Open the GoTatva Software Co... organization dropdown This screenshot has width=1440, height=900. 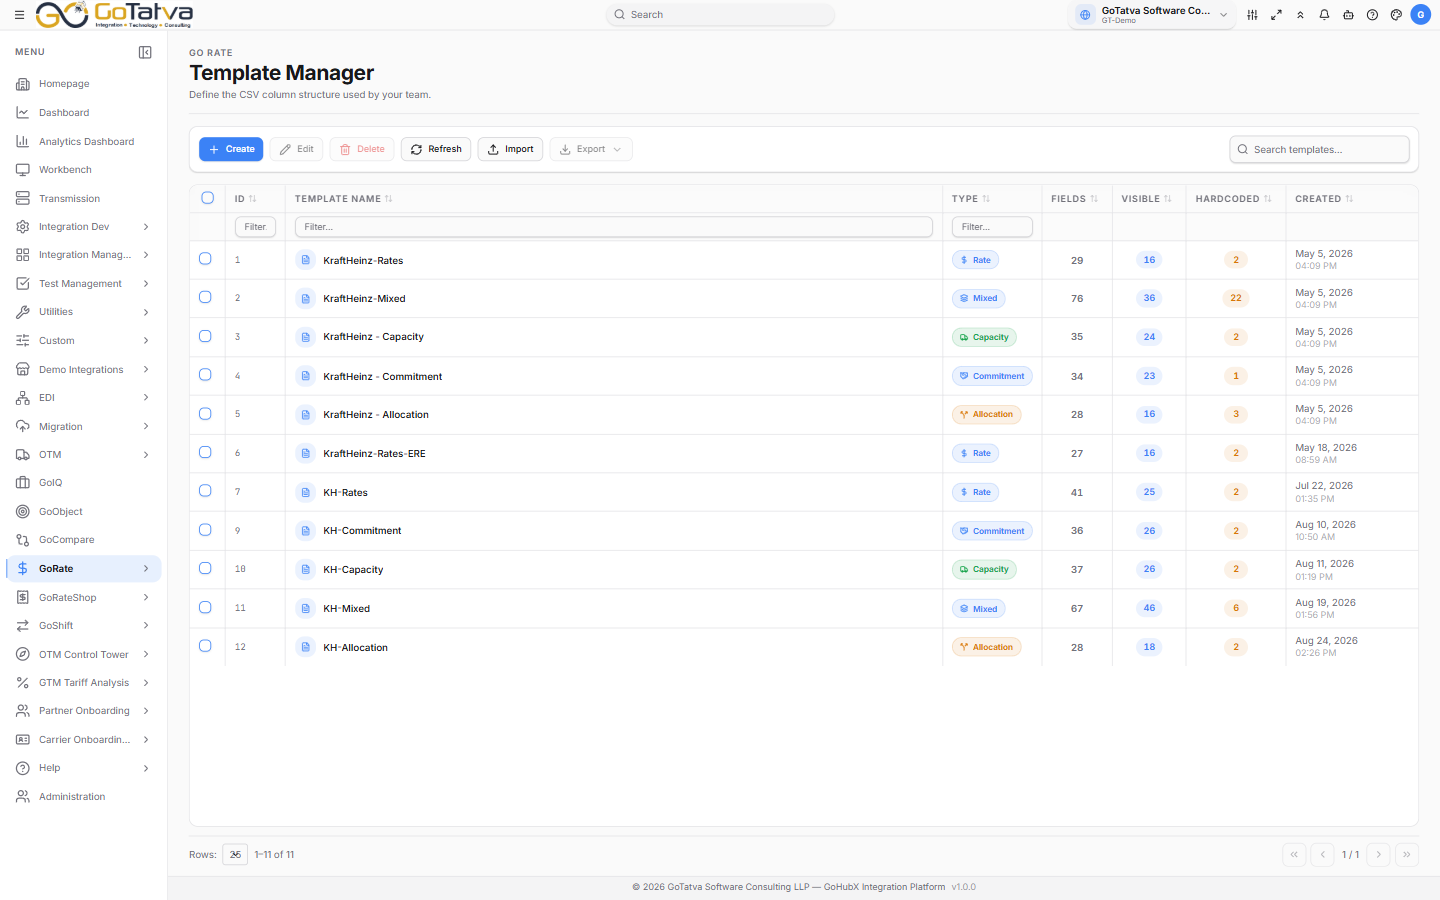[1152, 15]
